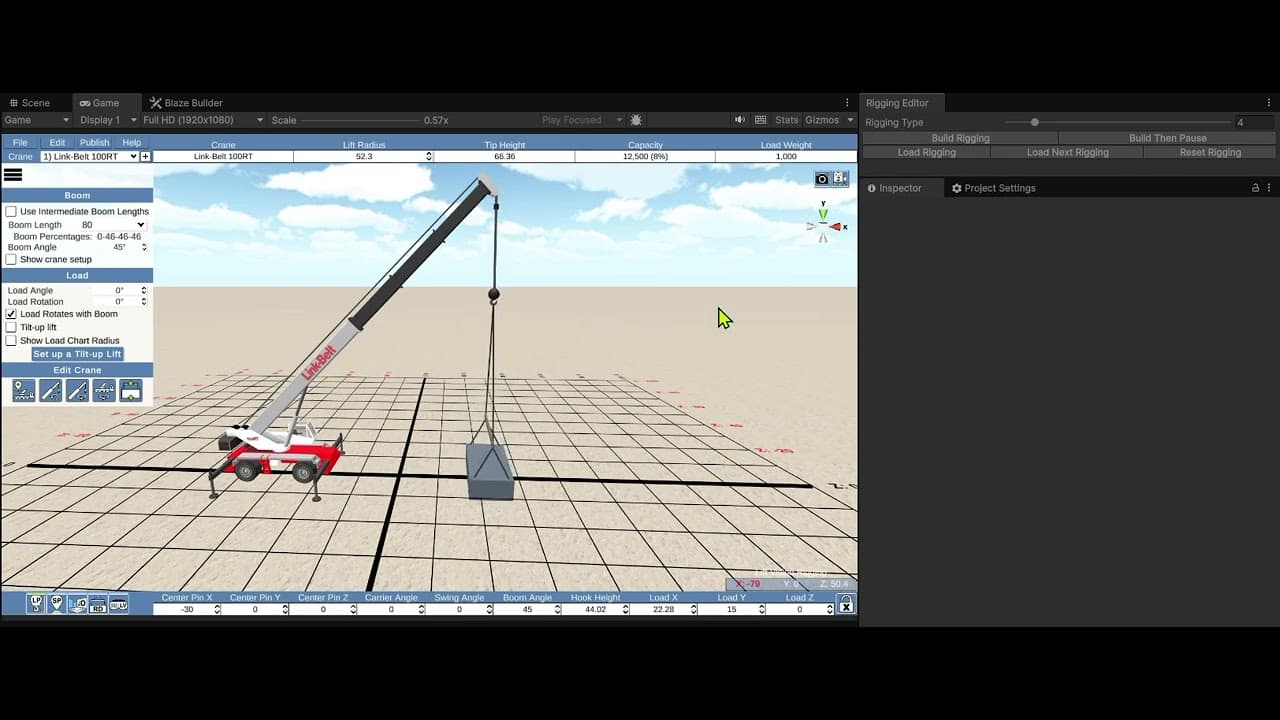This screenshot has height=720, width=1280.
Task: Click the first Edit Crane tool icon
Action: pos(24,391)
